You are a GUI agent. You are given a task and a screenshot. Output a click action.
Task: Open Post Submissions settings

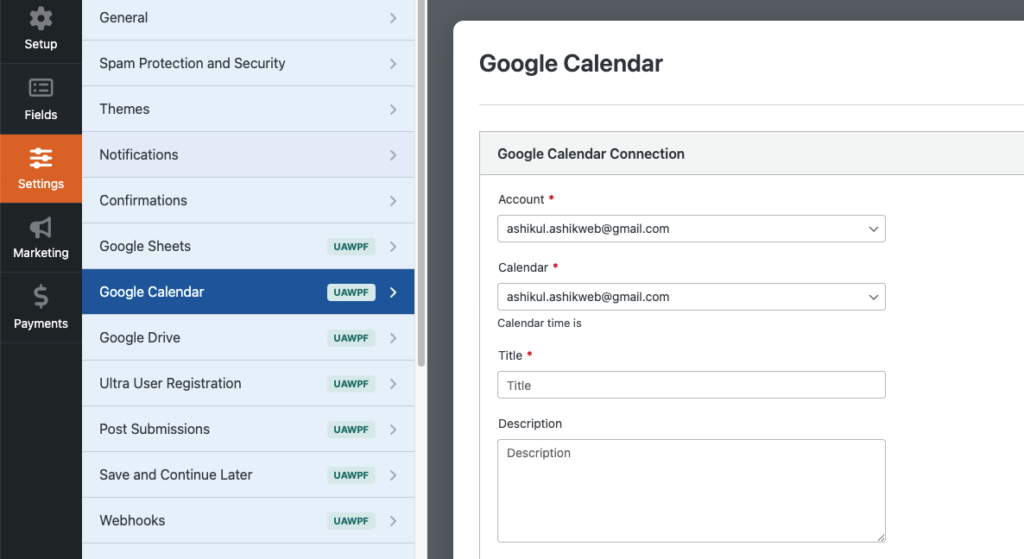154,429
